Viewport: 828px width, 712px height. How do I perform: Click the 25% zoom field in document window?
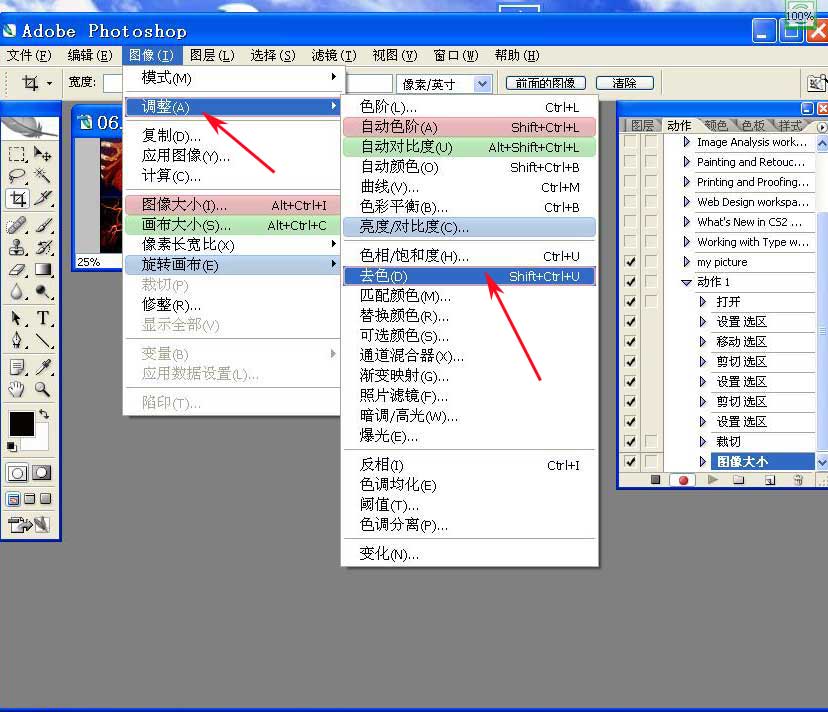98,262
